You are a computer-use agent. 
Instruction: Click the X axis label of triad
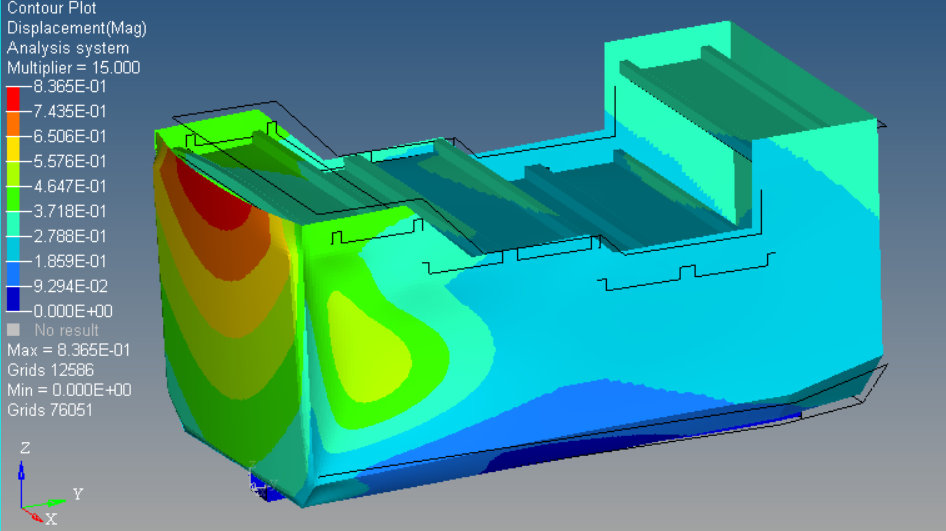[x=51, y=519]
